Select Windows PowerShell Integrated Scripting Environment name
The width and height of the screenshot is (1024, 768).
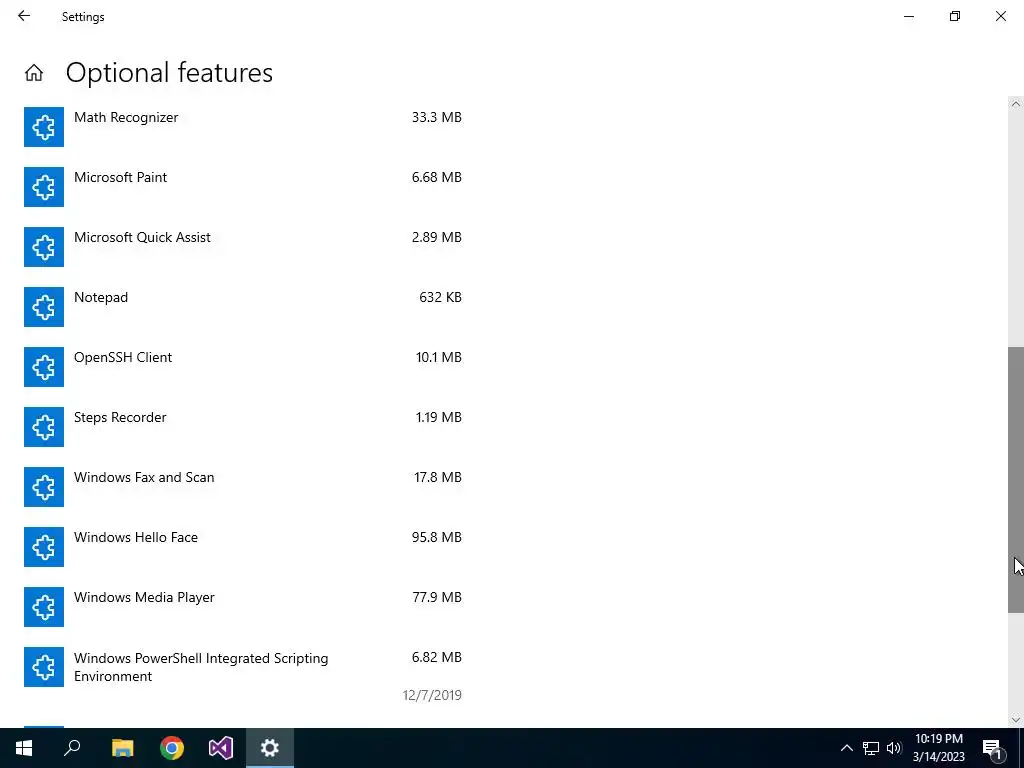201,667
